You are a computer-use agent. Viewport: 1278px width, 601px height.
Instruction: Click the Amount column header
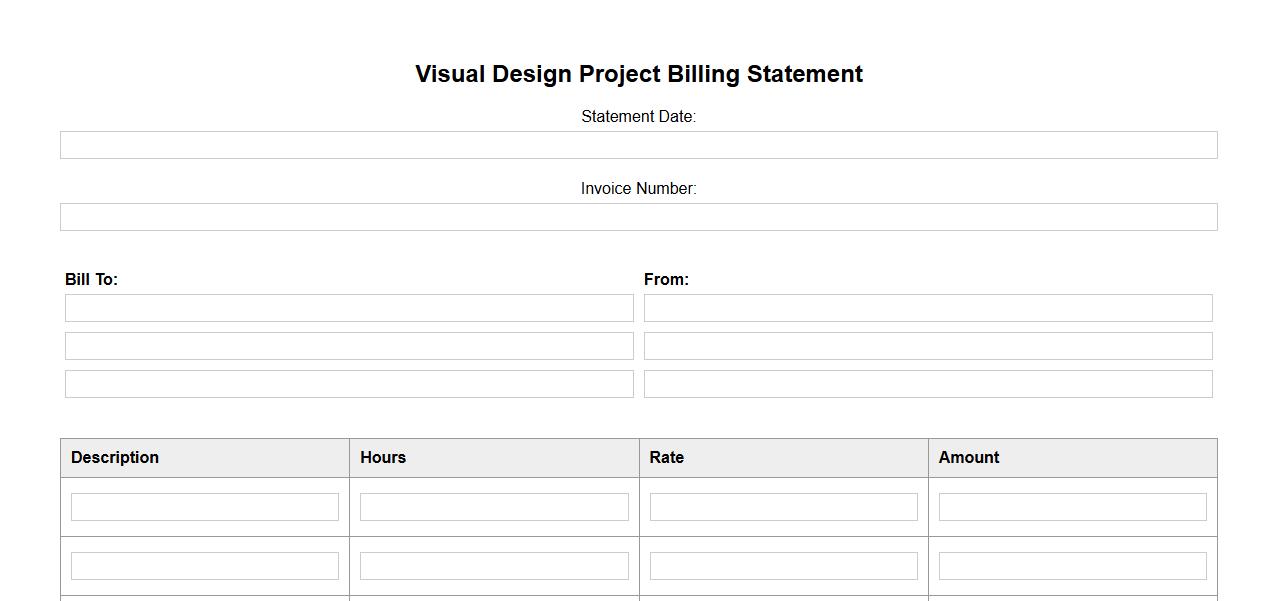(969, 458)
